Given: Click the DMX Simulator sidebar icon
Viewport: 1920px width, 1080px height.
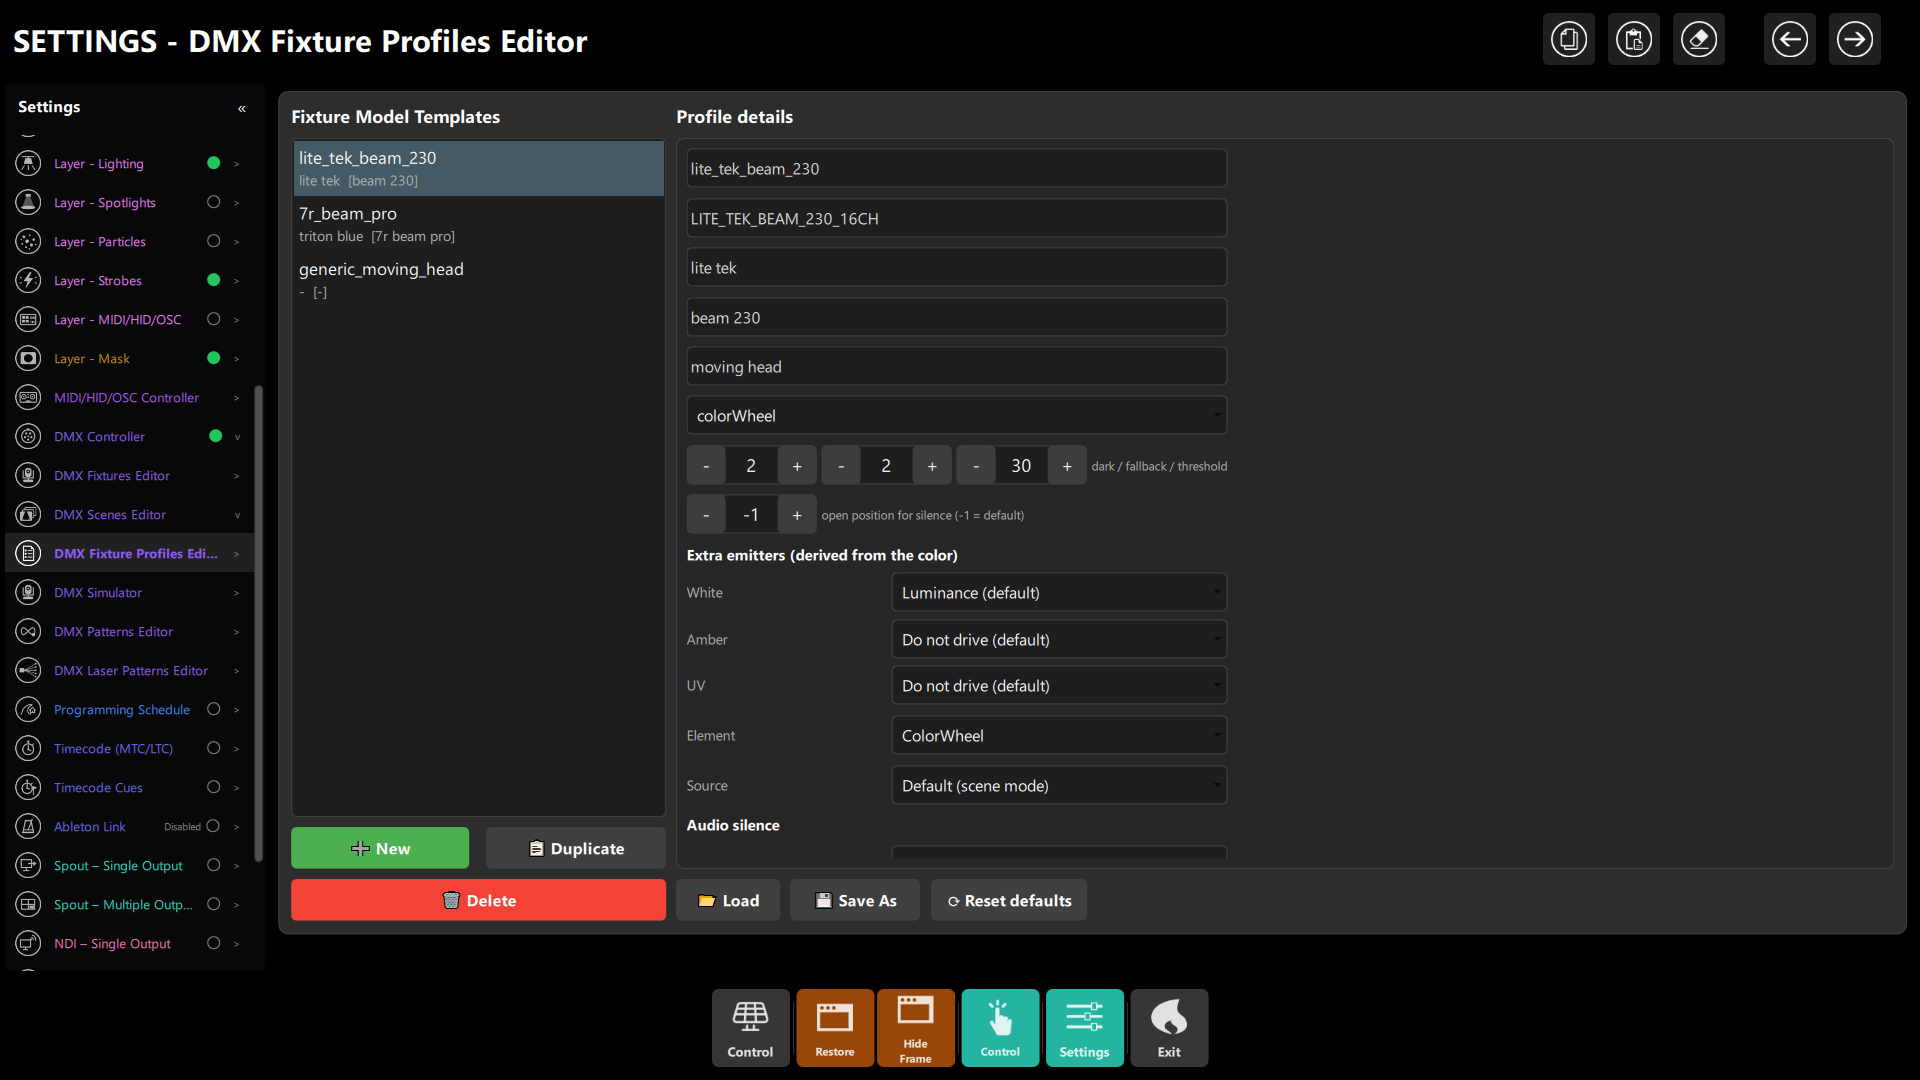Looking at the screenshot, I should 29,592.
